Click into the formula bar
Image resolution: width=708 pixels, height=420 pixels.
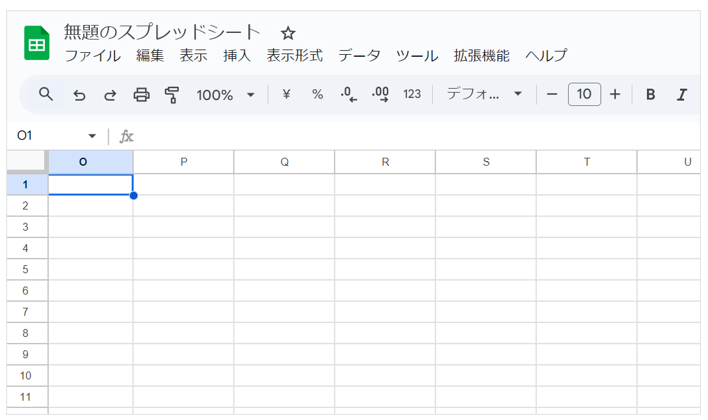tap(415, 136)
